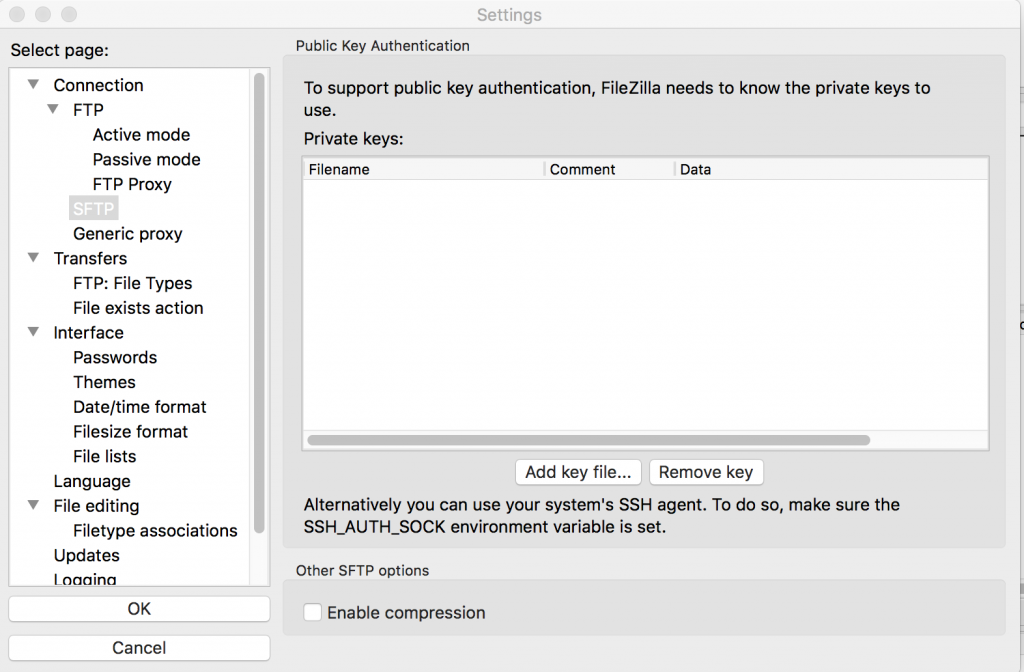This screenshot has height=672, width=1024.
Task: Click the Comment column header
Action: 583,170
